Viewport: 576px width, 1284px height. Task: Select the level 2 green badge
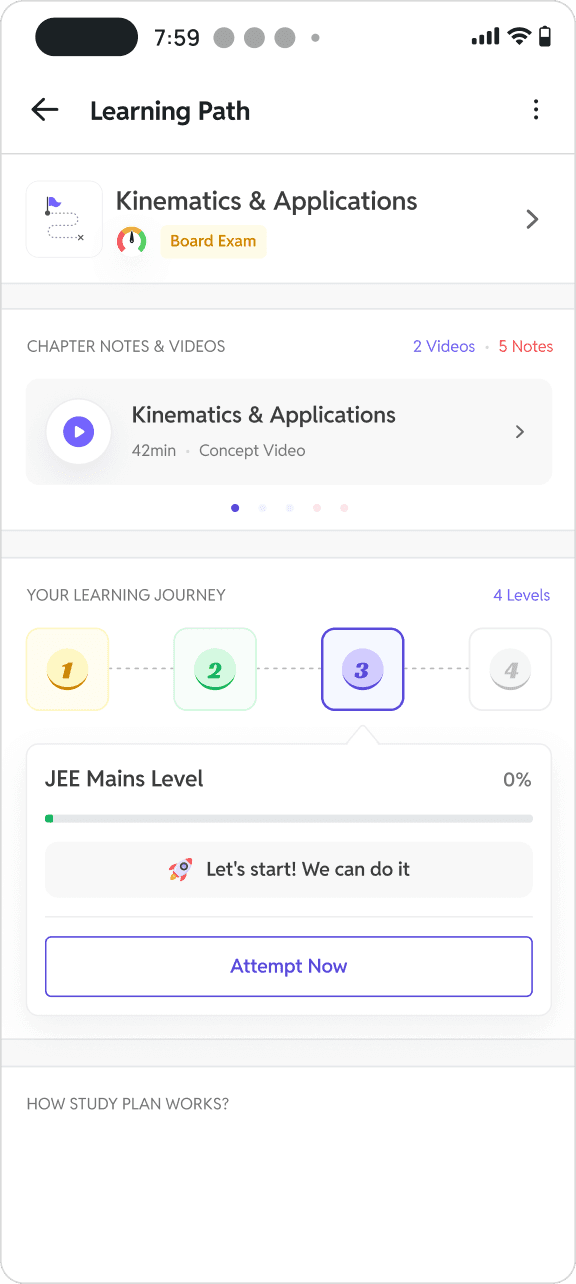[215, 669]
